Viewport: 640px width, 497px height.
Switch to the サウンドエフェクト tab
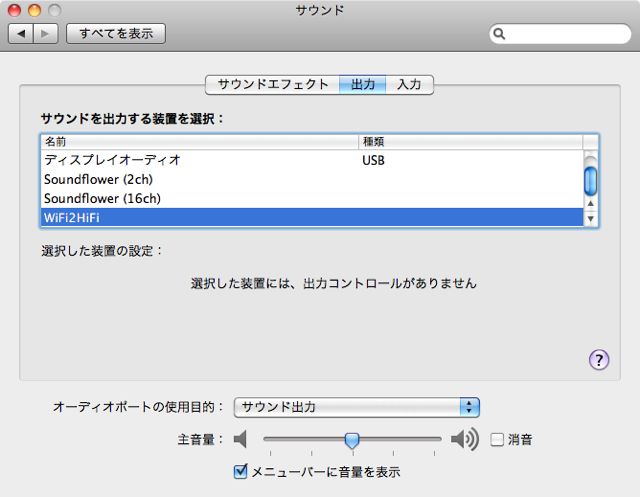[273, 84]
